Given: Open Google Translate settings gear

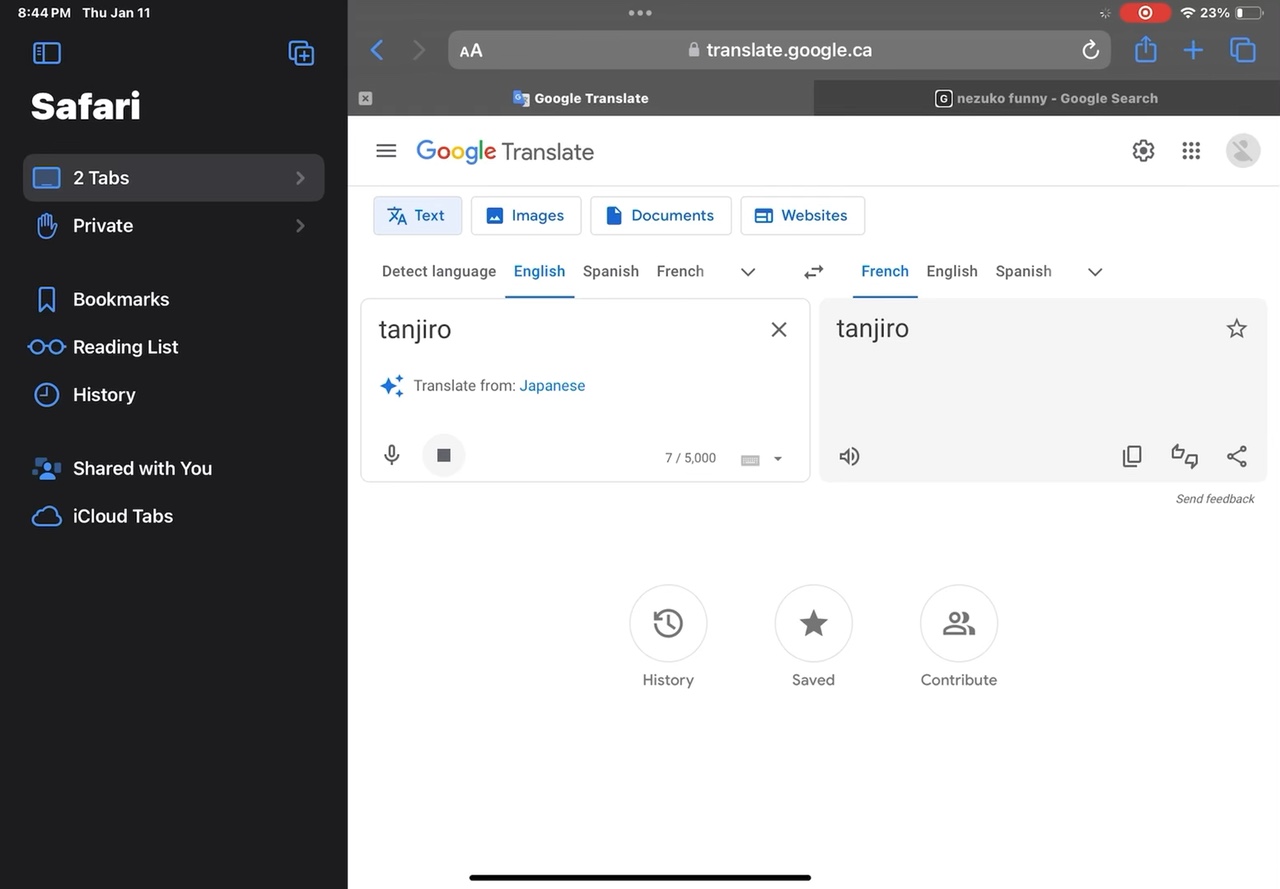Looking at the screenshot, I should point(1143,151).
